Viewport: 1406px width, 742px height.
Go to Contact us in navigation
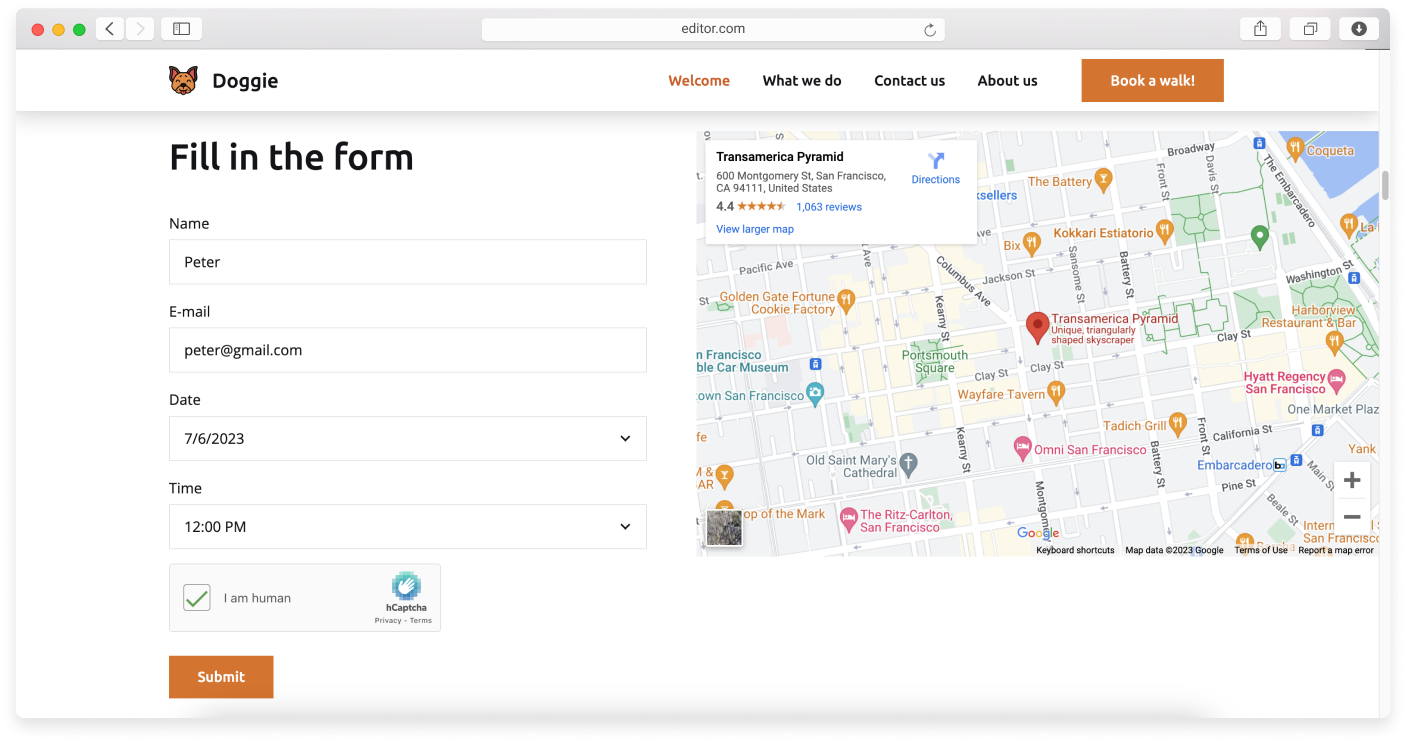tap(909, 81)
